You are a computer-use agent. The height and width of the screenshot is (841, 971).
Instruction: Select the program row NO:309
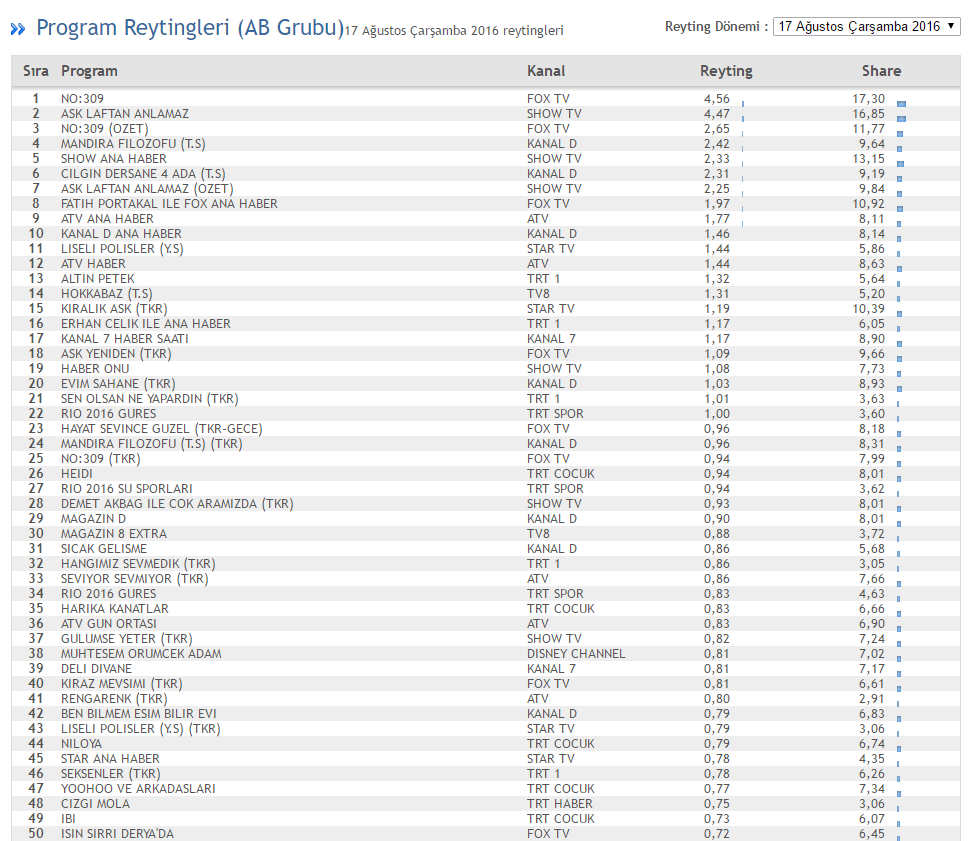tap(486, 98)
